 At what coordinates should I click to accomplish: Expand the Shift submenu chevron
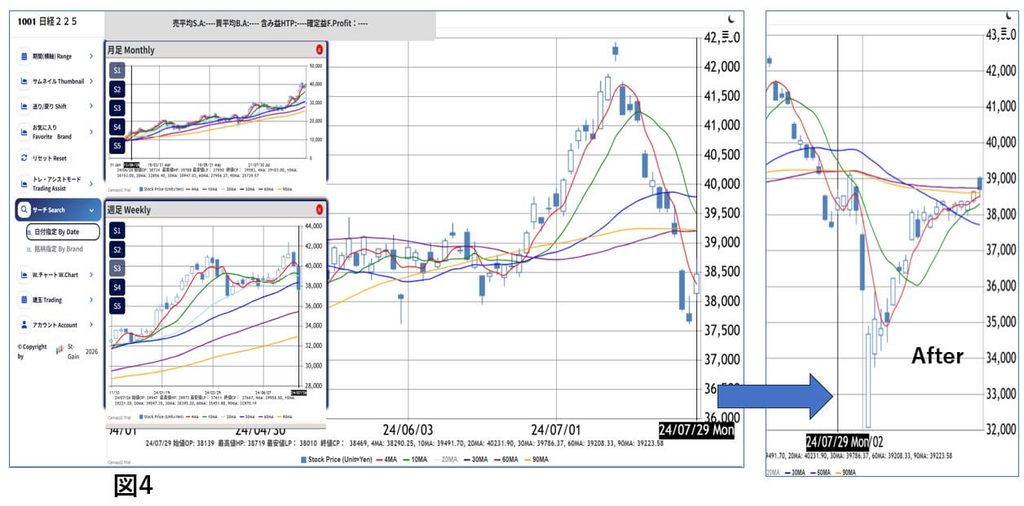(x=91, y=106)
